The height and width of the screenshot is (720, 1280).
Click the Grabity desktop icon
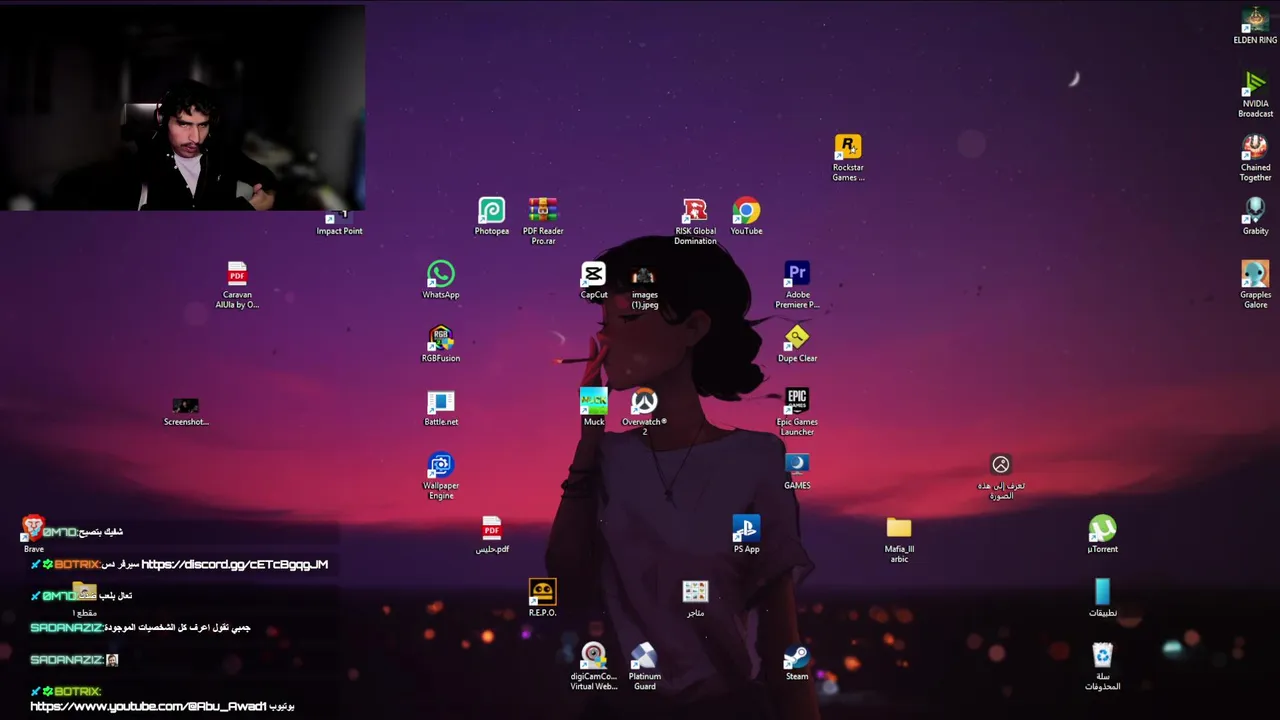pyautogui.click(x=1255, y=217)
